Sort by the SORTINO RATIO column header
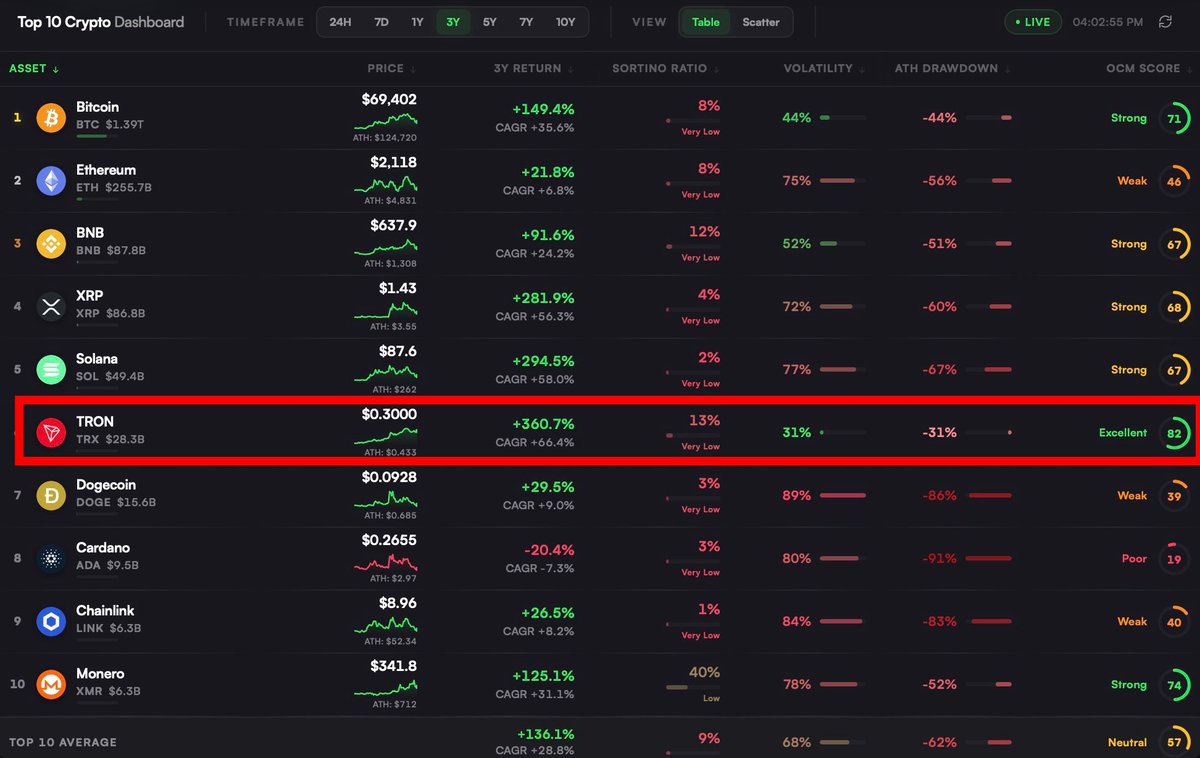1200x758 pixels. pyautogui.click(x=666, y=69)
